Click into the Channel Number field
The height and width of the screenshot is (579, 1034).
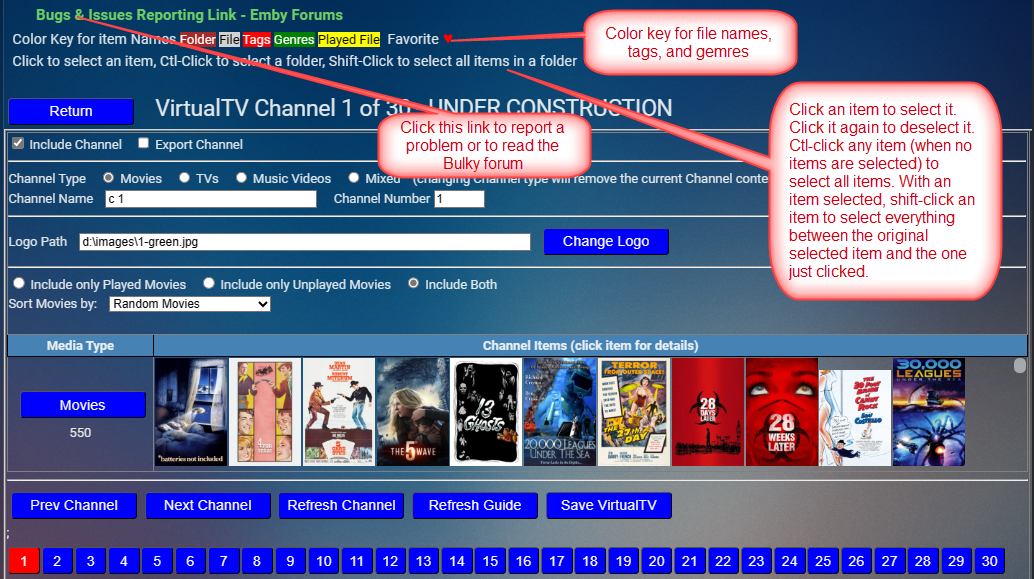[459, 198]
